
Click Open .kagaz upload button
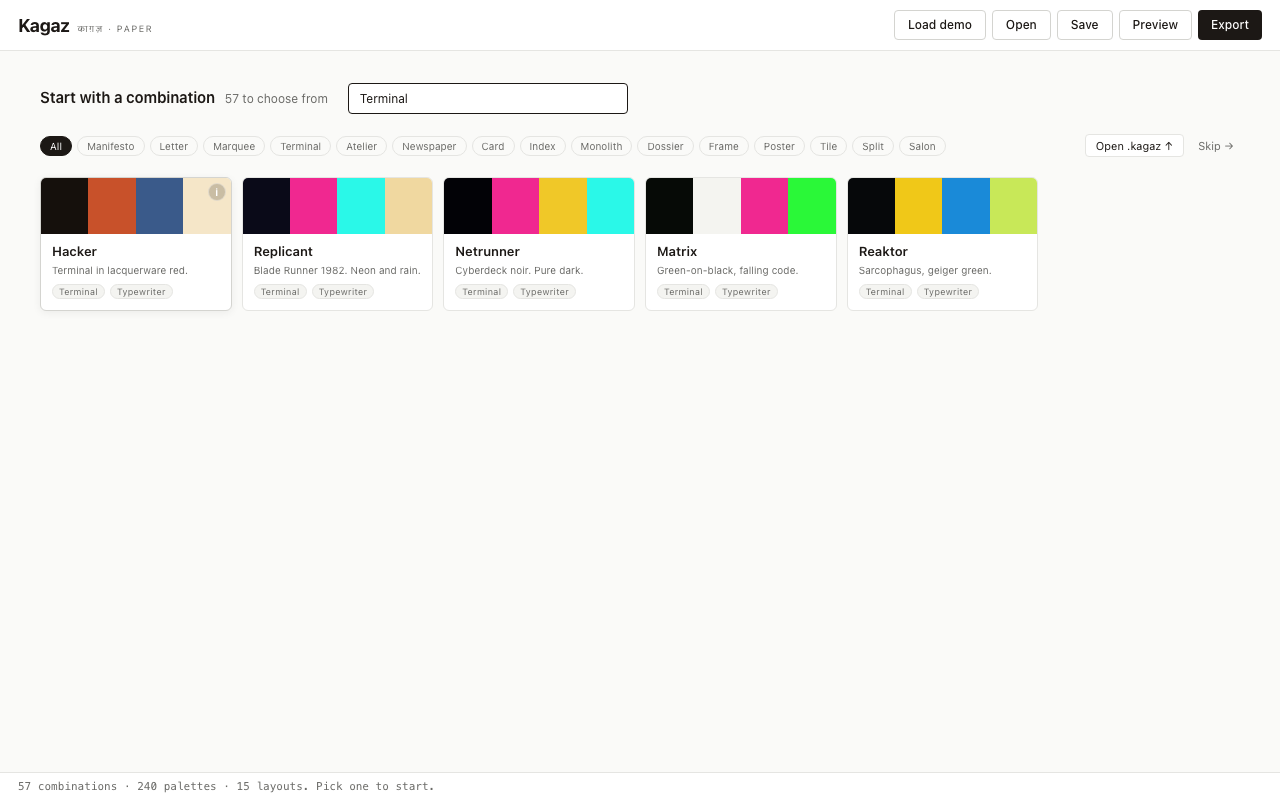[x=1134, y=146]
